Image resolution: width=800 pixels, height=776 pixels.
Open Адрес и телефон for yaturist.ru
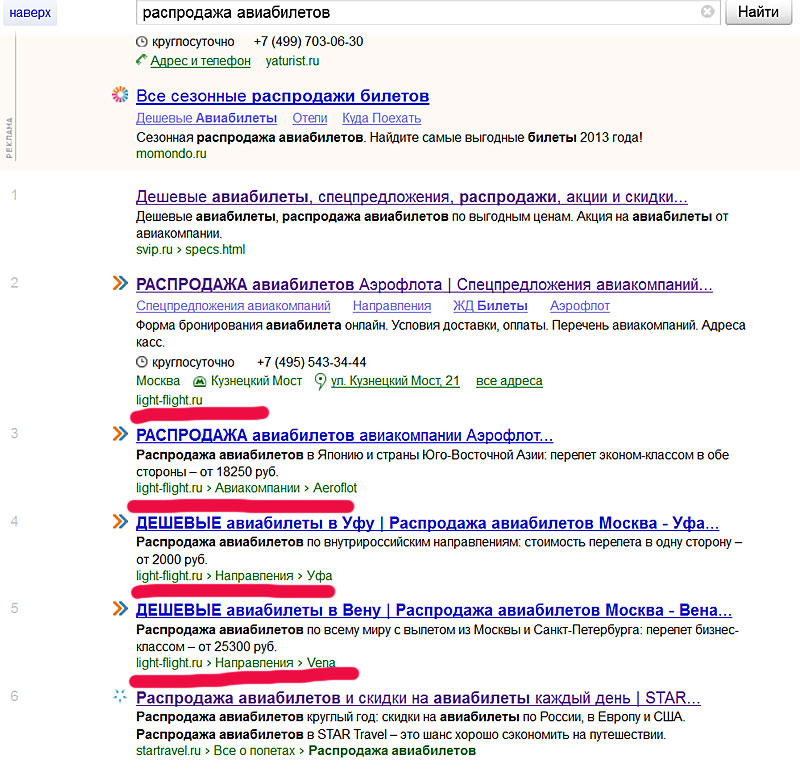pyautogui.click(x=200, y=61)
